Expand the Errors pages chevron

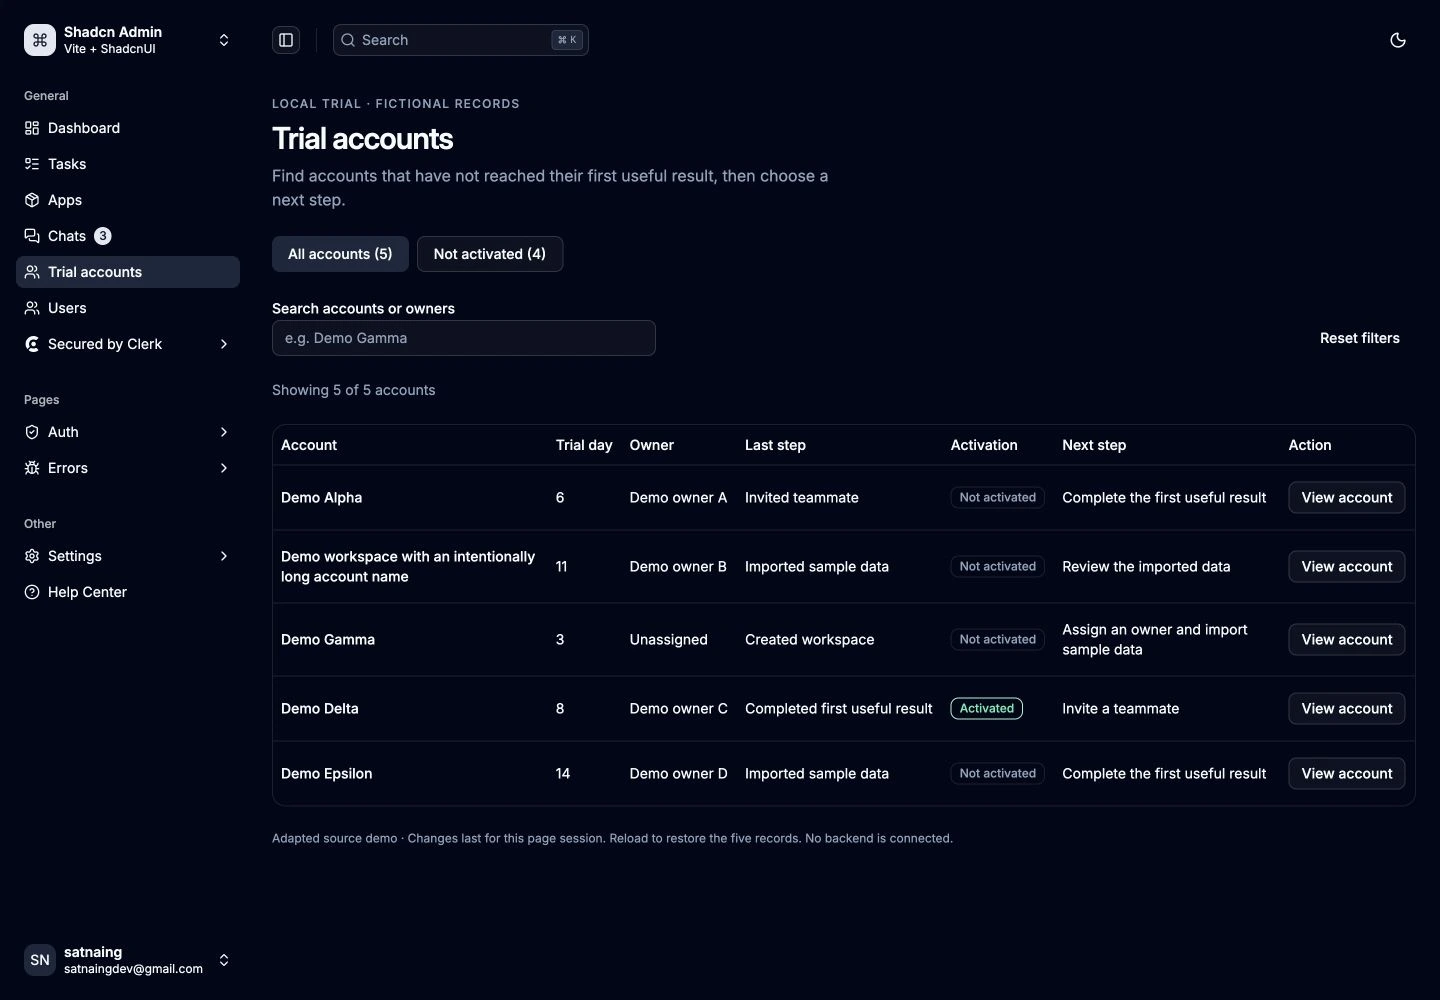224,468
